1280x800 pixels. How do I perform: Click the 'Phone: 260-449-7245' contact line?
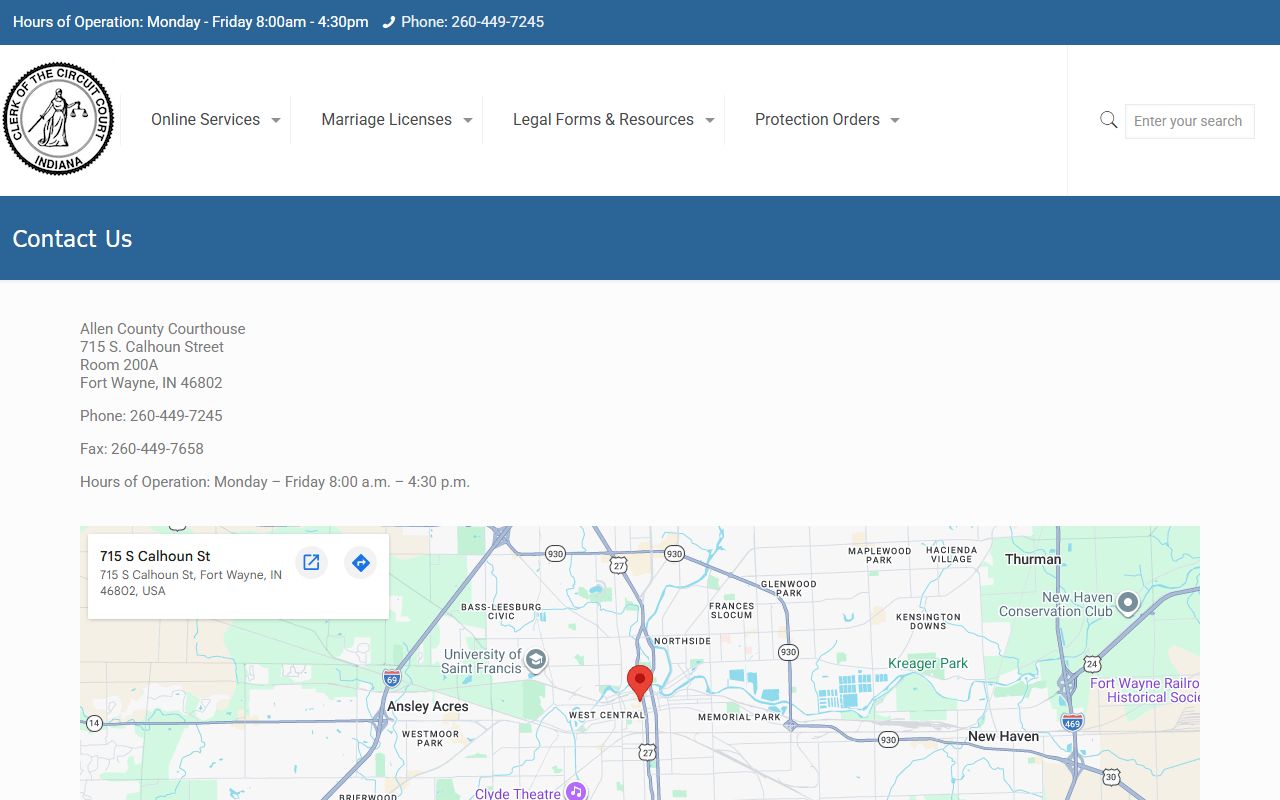151,416
